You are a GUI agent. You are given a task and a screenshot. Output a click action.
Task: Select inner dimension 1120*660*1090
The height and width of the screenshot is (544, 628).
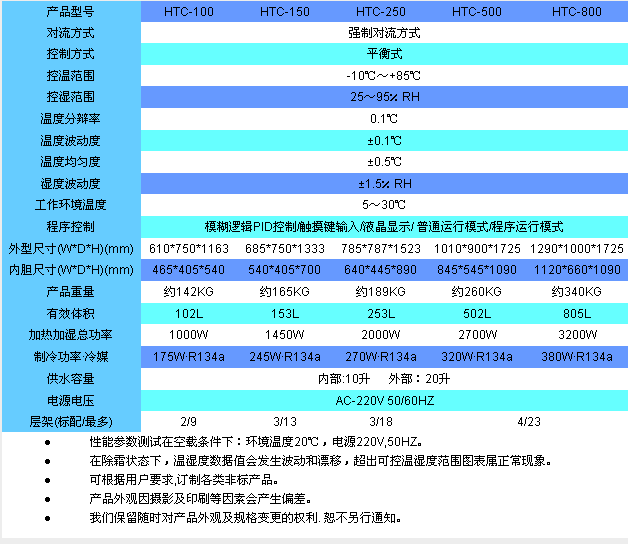coord(577,270)
